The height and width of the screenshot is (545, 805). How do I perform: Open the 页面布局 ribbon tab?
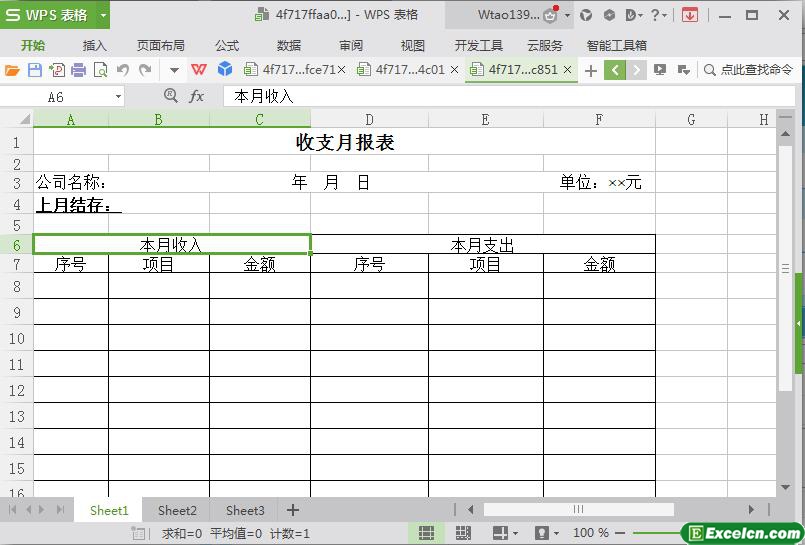[x=161, y=46]
